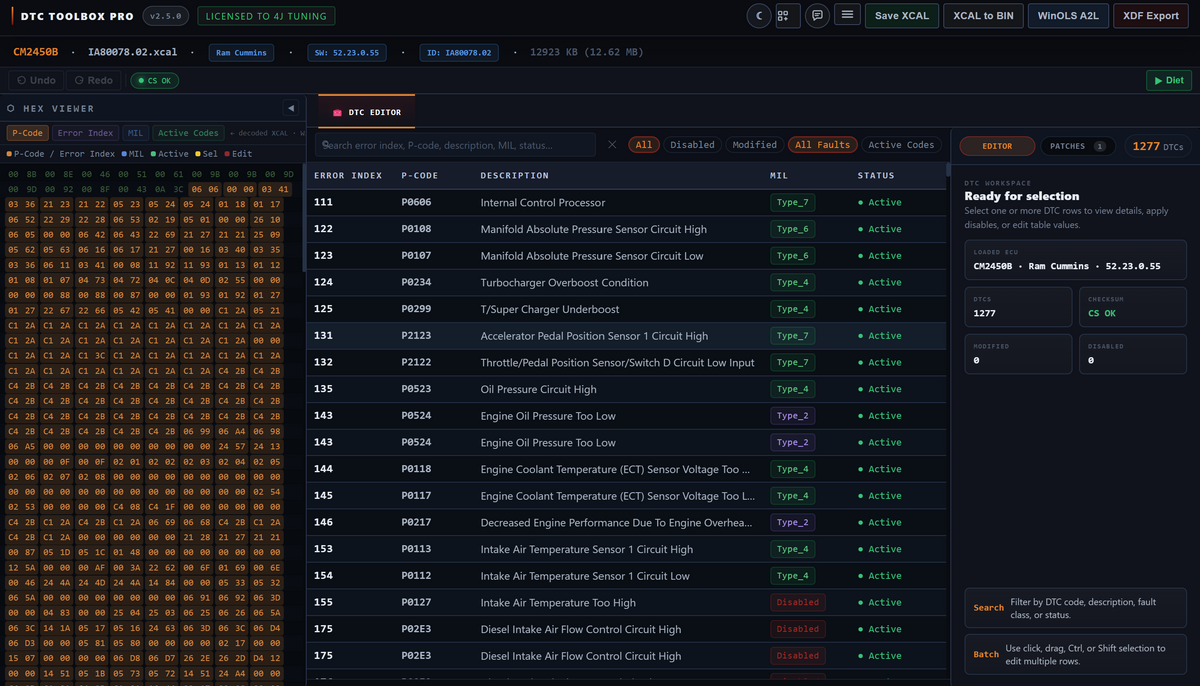Viewport: 1200px width, 686px height.
Task: Convert using XCAL to BIN button
Action: [x=983, y=15]
